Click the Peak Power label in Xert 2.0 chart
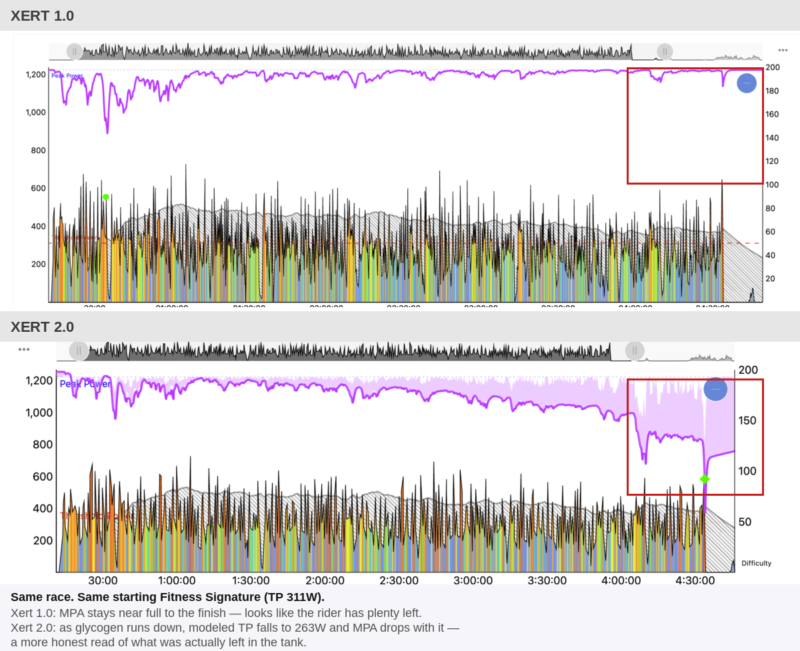800x651 pixels. pos(85,384)
